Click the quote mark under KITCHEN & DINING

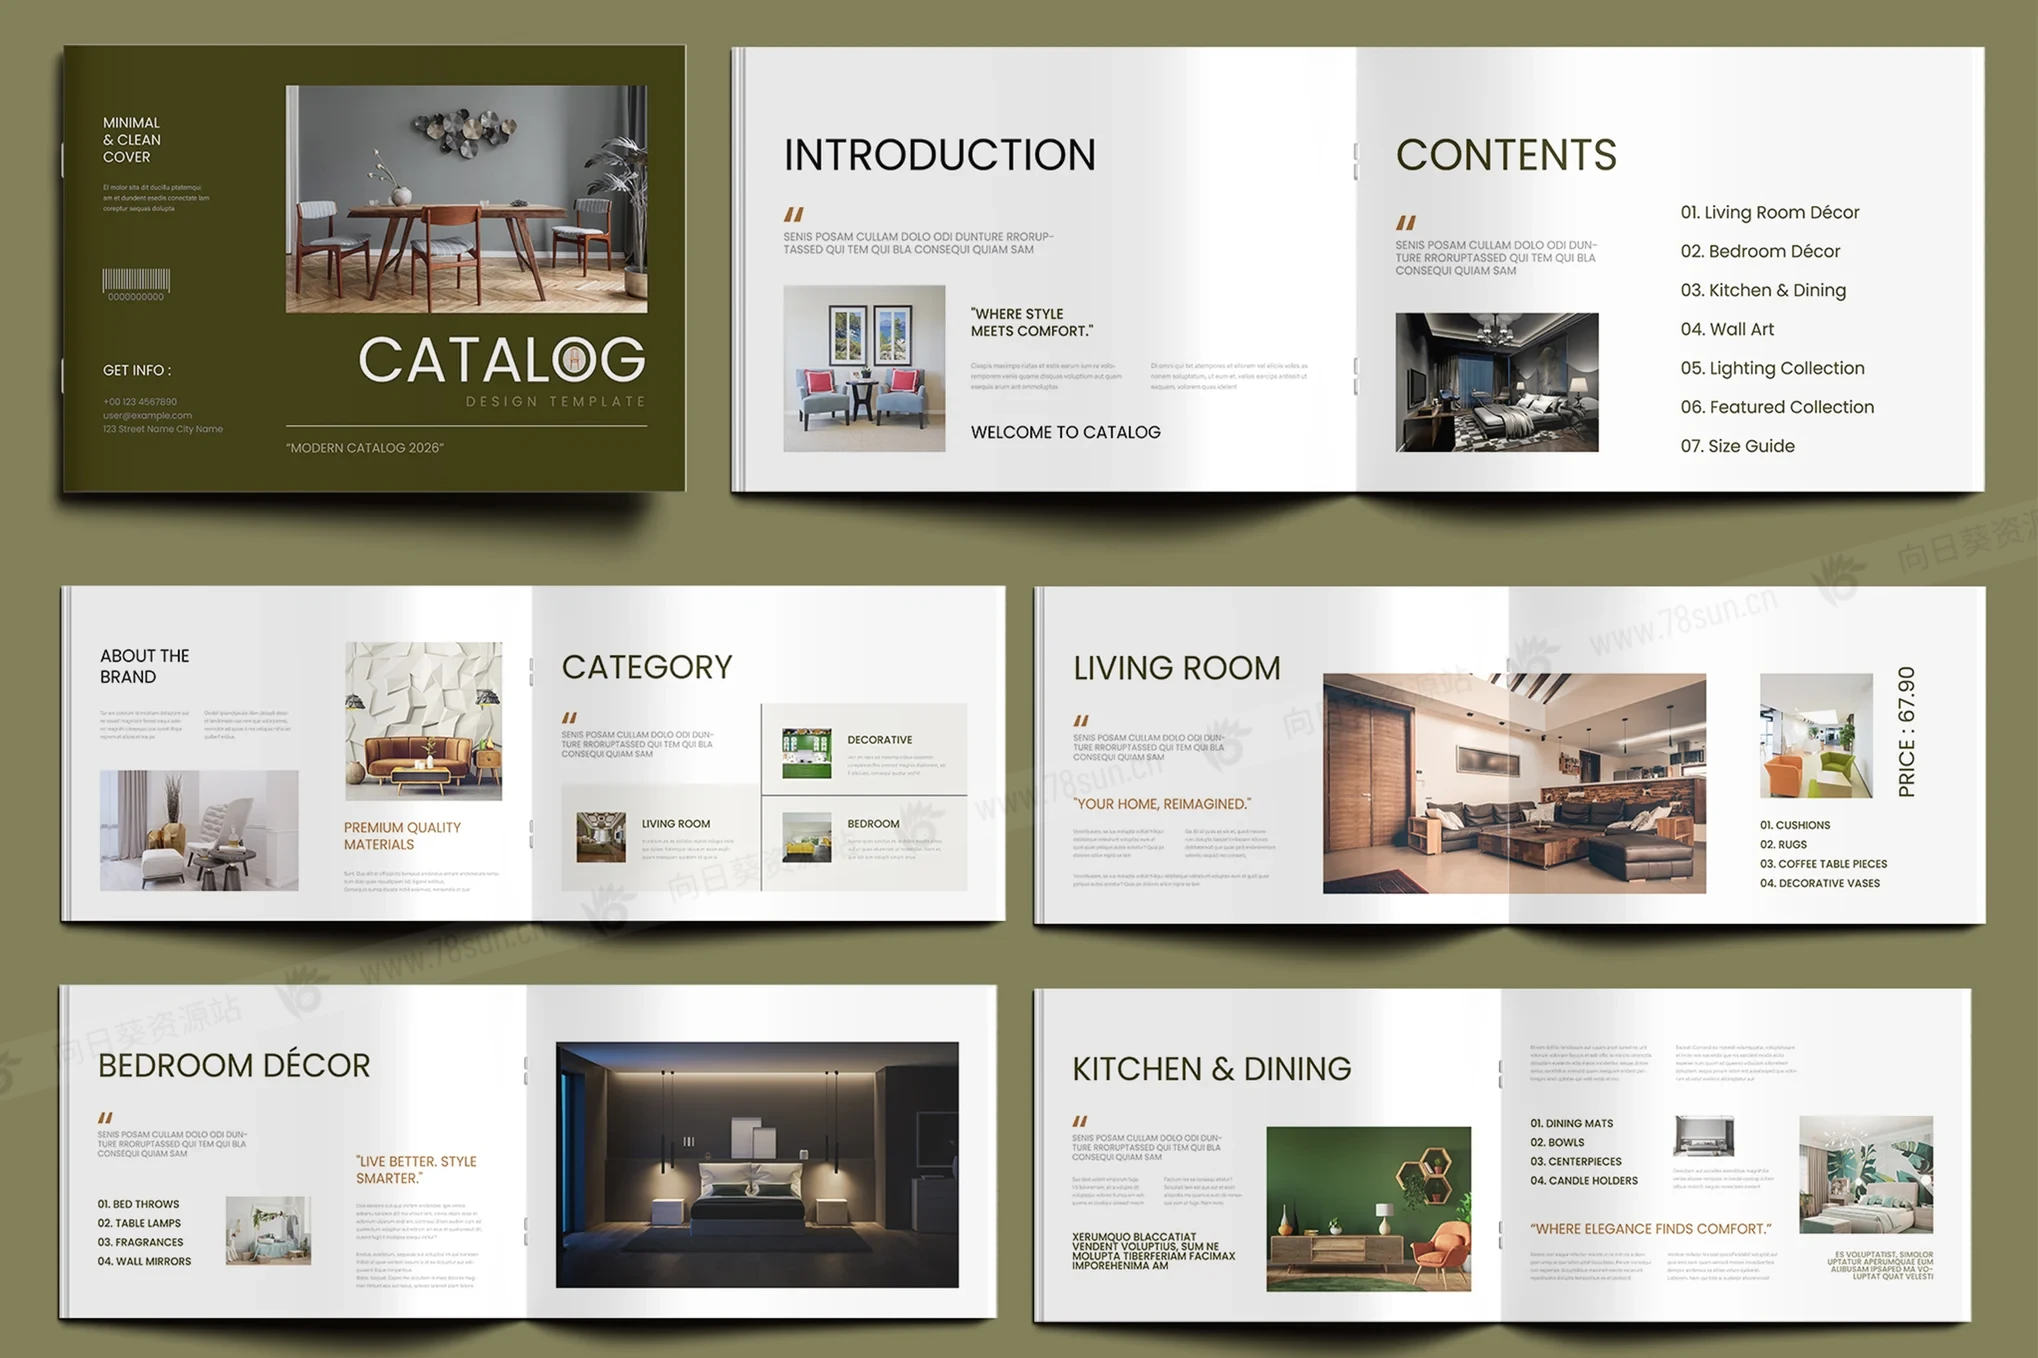coord(1080,1121)
